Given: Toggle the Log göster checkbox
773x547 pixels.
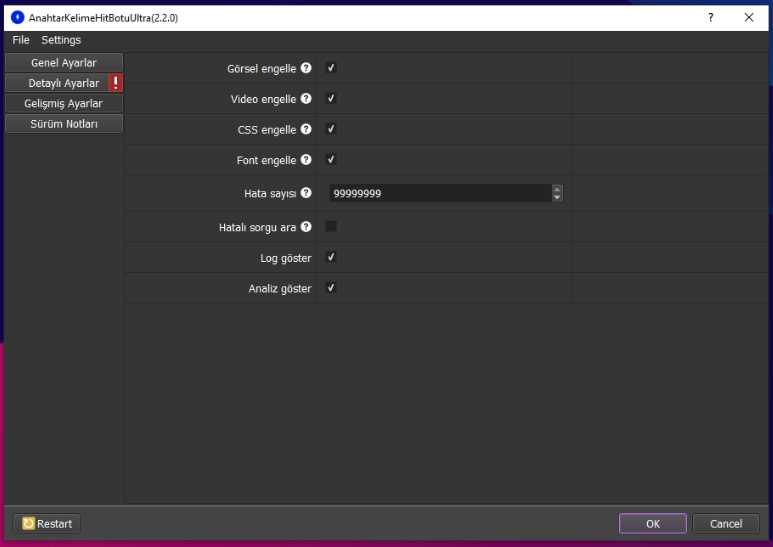Looking at the screenshot, I should [331, 257].
